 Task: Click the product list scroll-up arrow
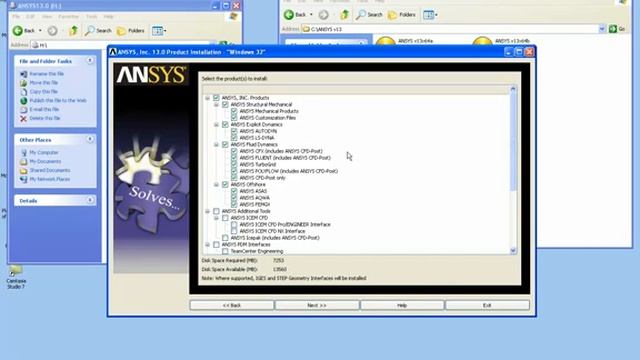pyautogui.click(x=513, y=89)
